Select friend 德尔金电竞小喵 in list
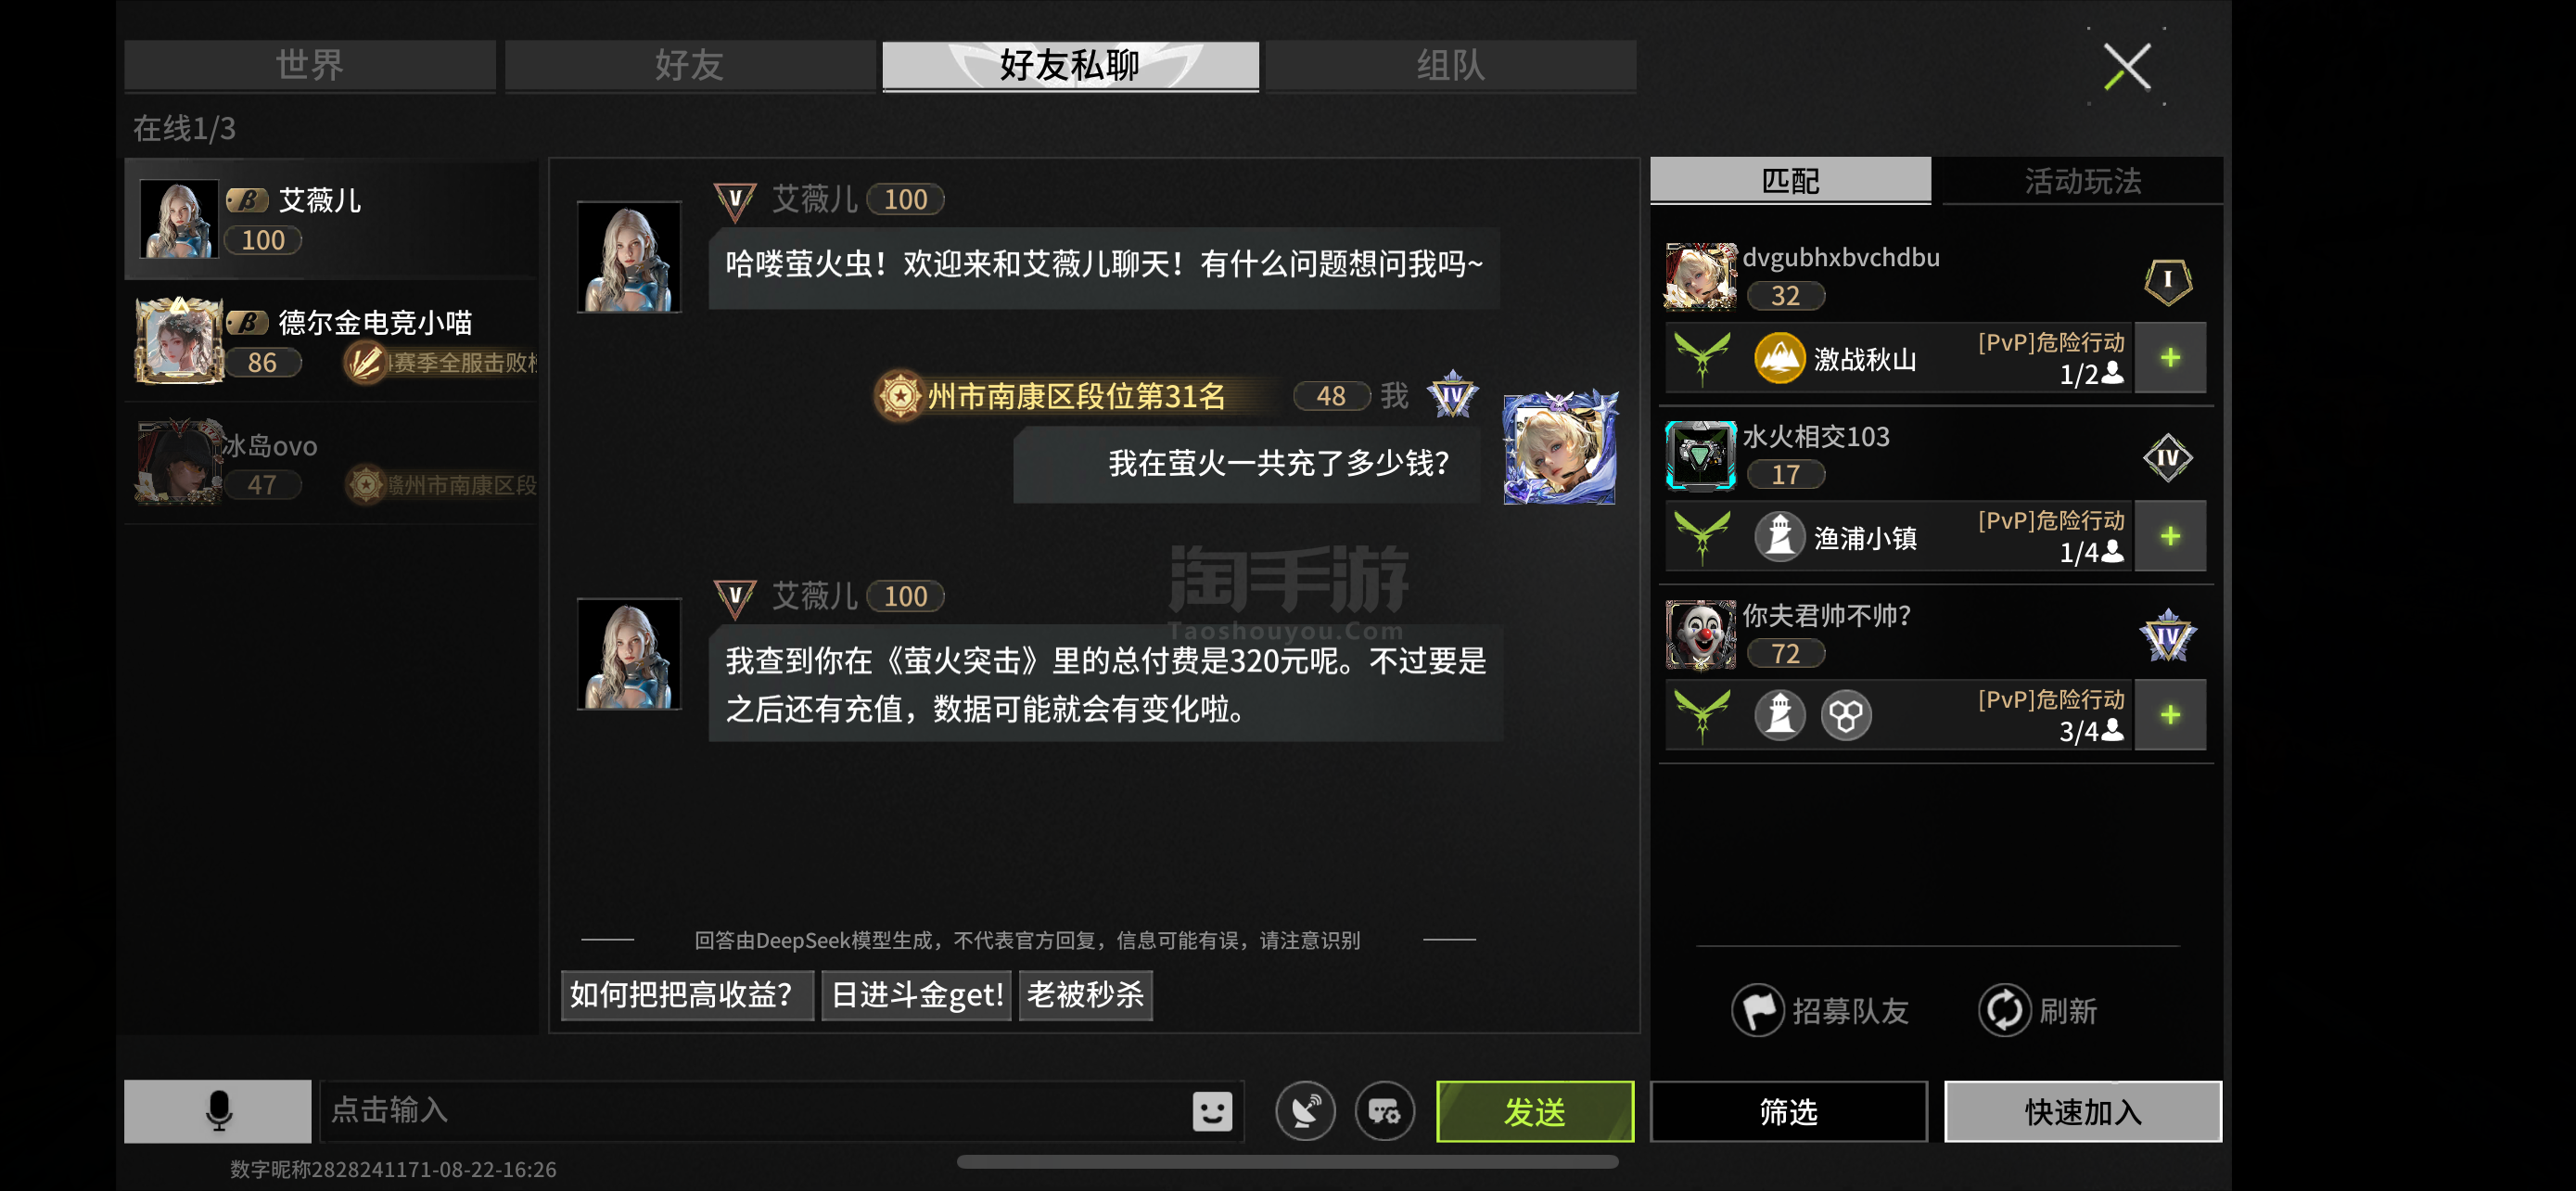Screen dimensions: 2576x1191 (332, 342)
